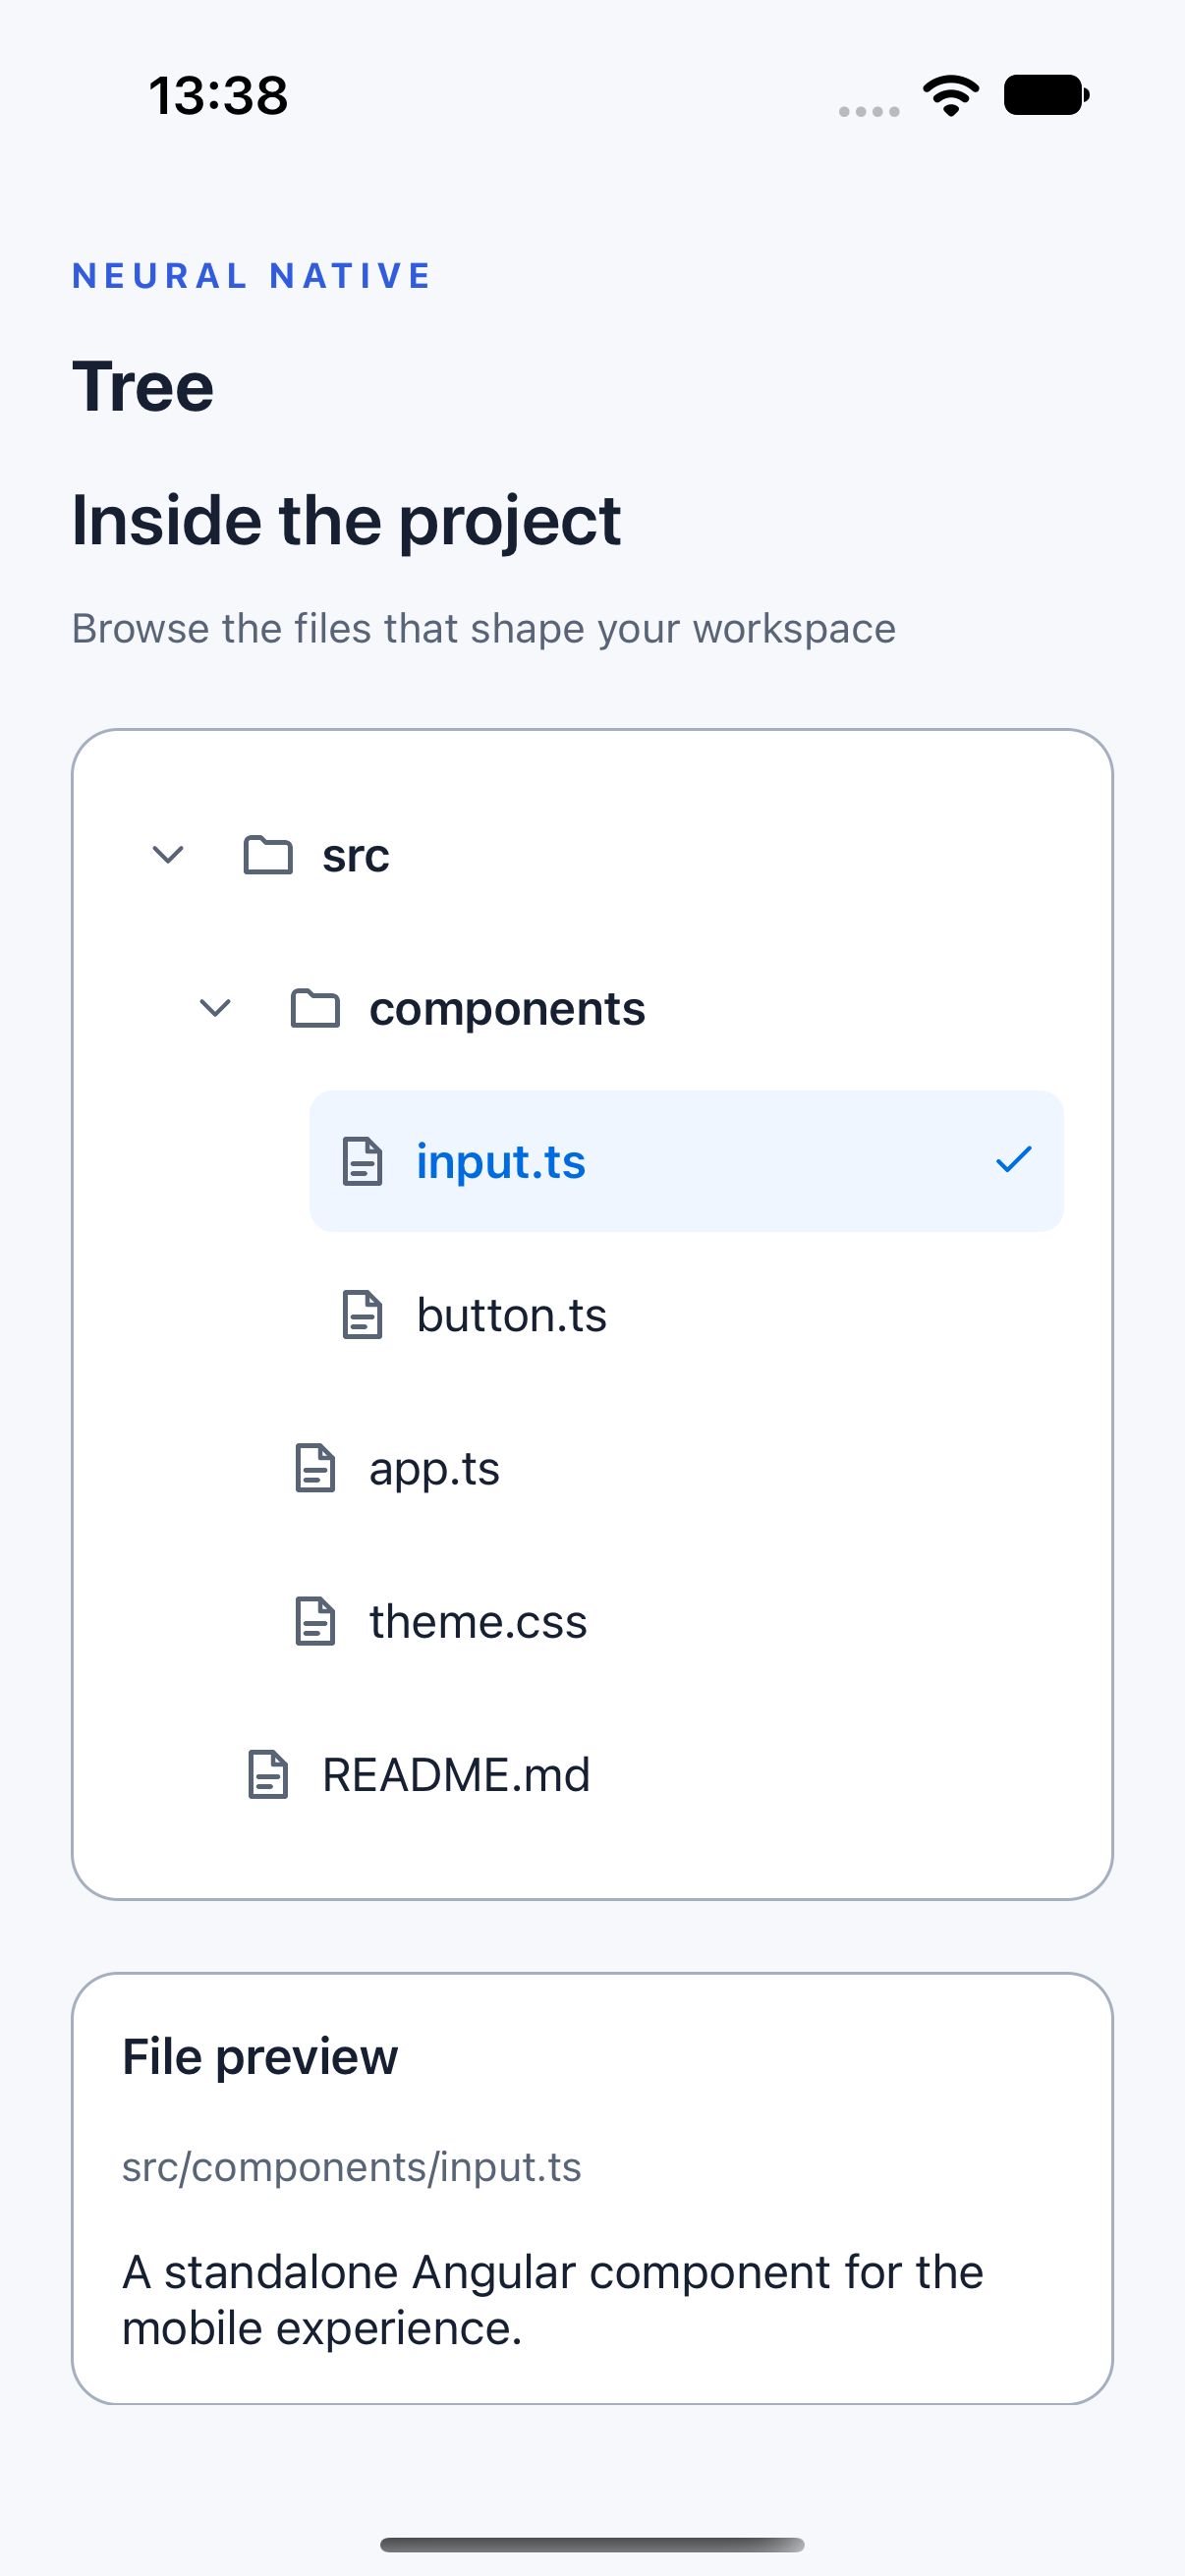Viewport: 1185px width, 2576px height.
Task: Select the src folder label
Action: pyautogui.click(x=355, y=856)
